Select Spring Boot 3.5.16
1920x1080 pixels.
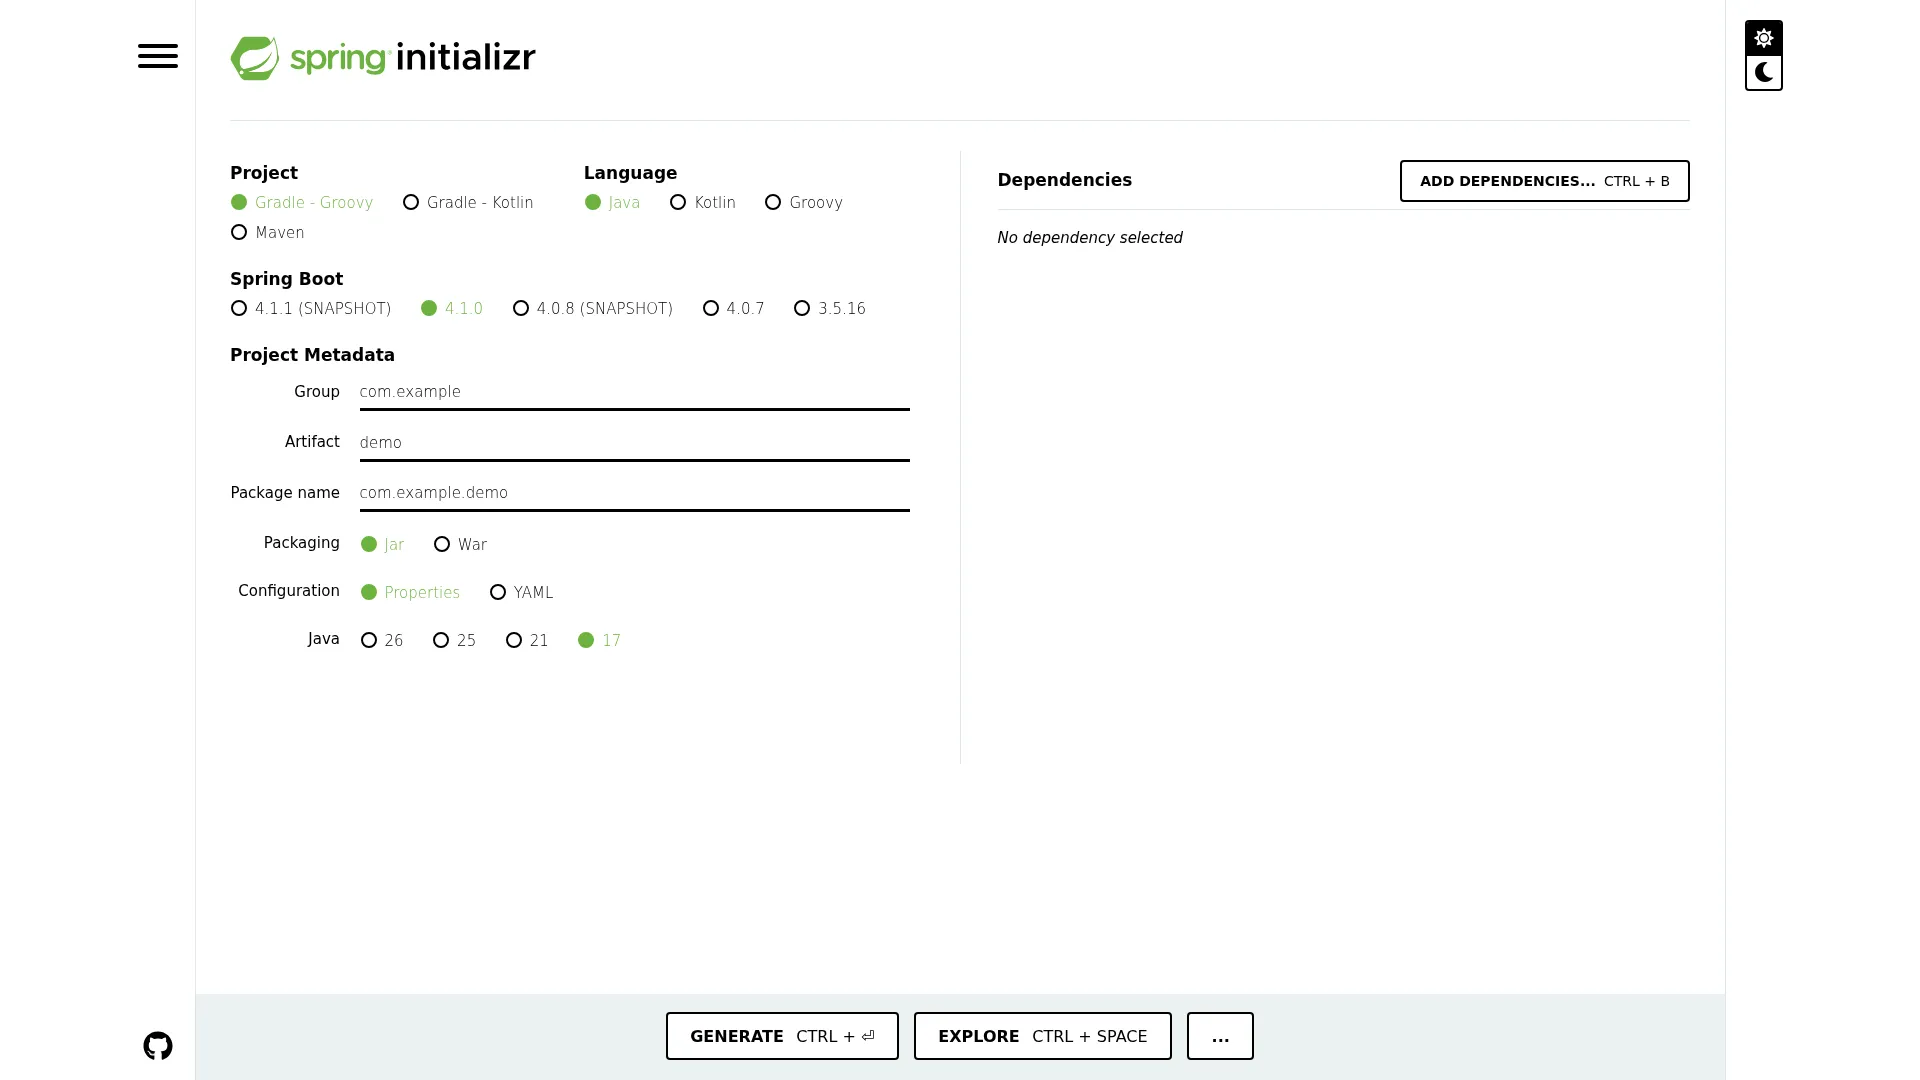[x=830, y=308]
